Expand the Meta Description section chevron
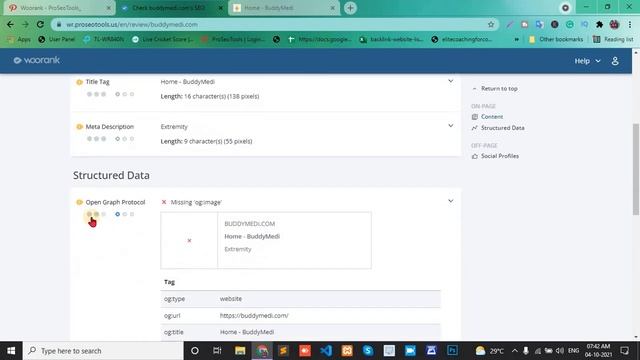This screenshot has height=360, width=640. (x=451, y=125)
